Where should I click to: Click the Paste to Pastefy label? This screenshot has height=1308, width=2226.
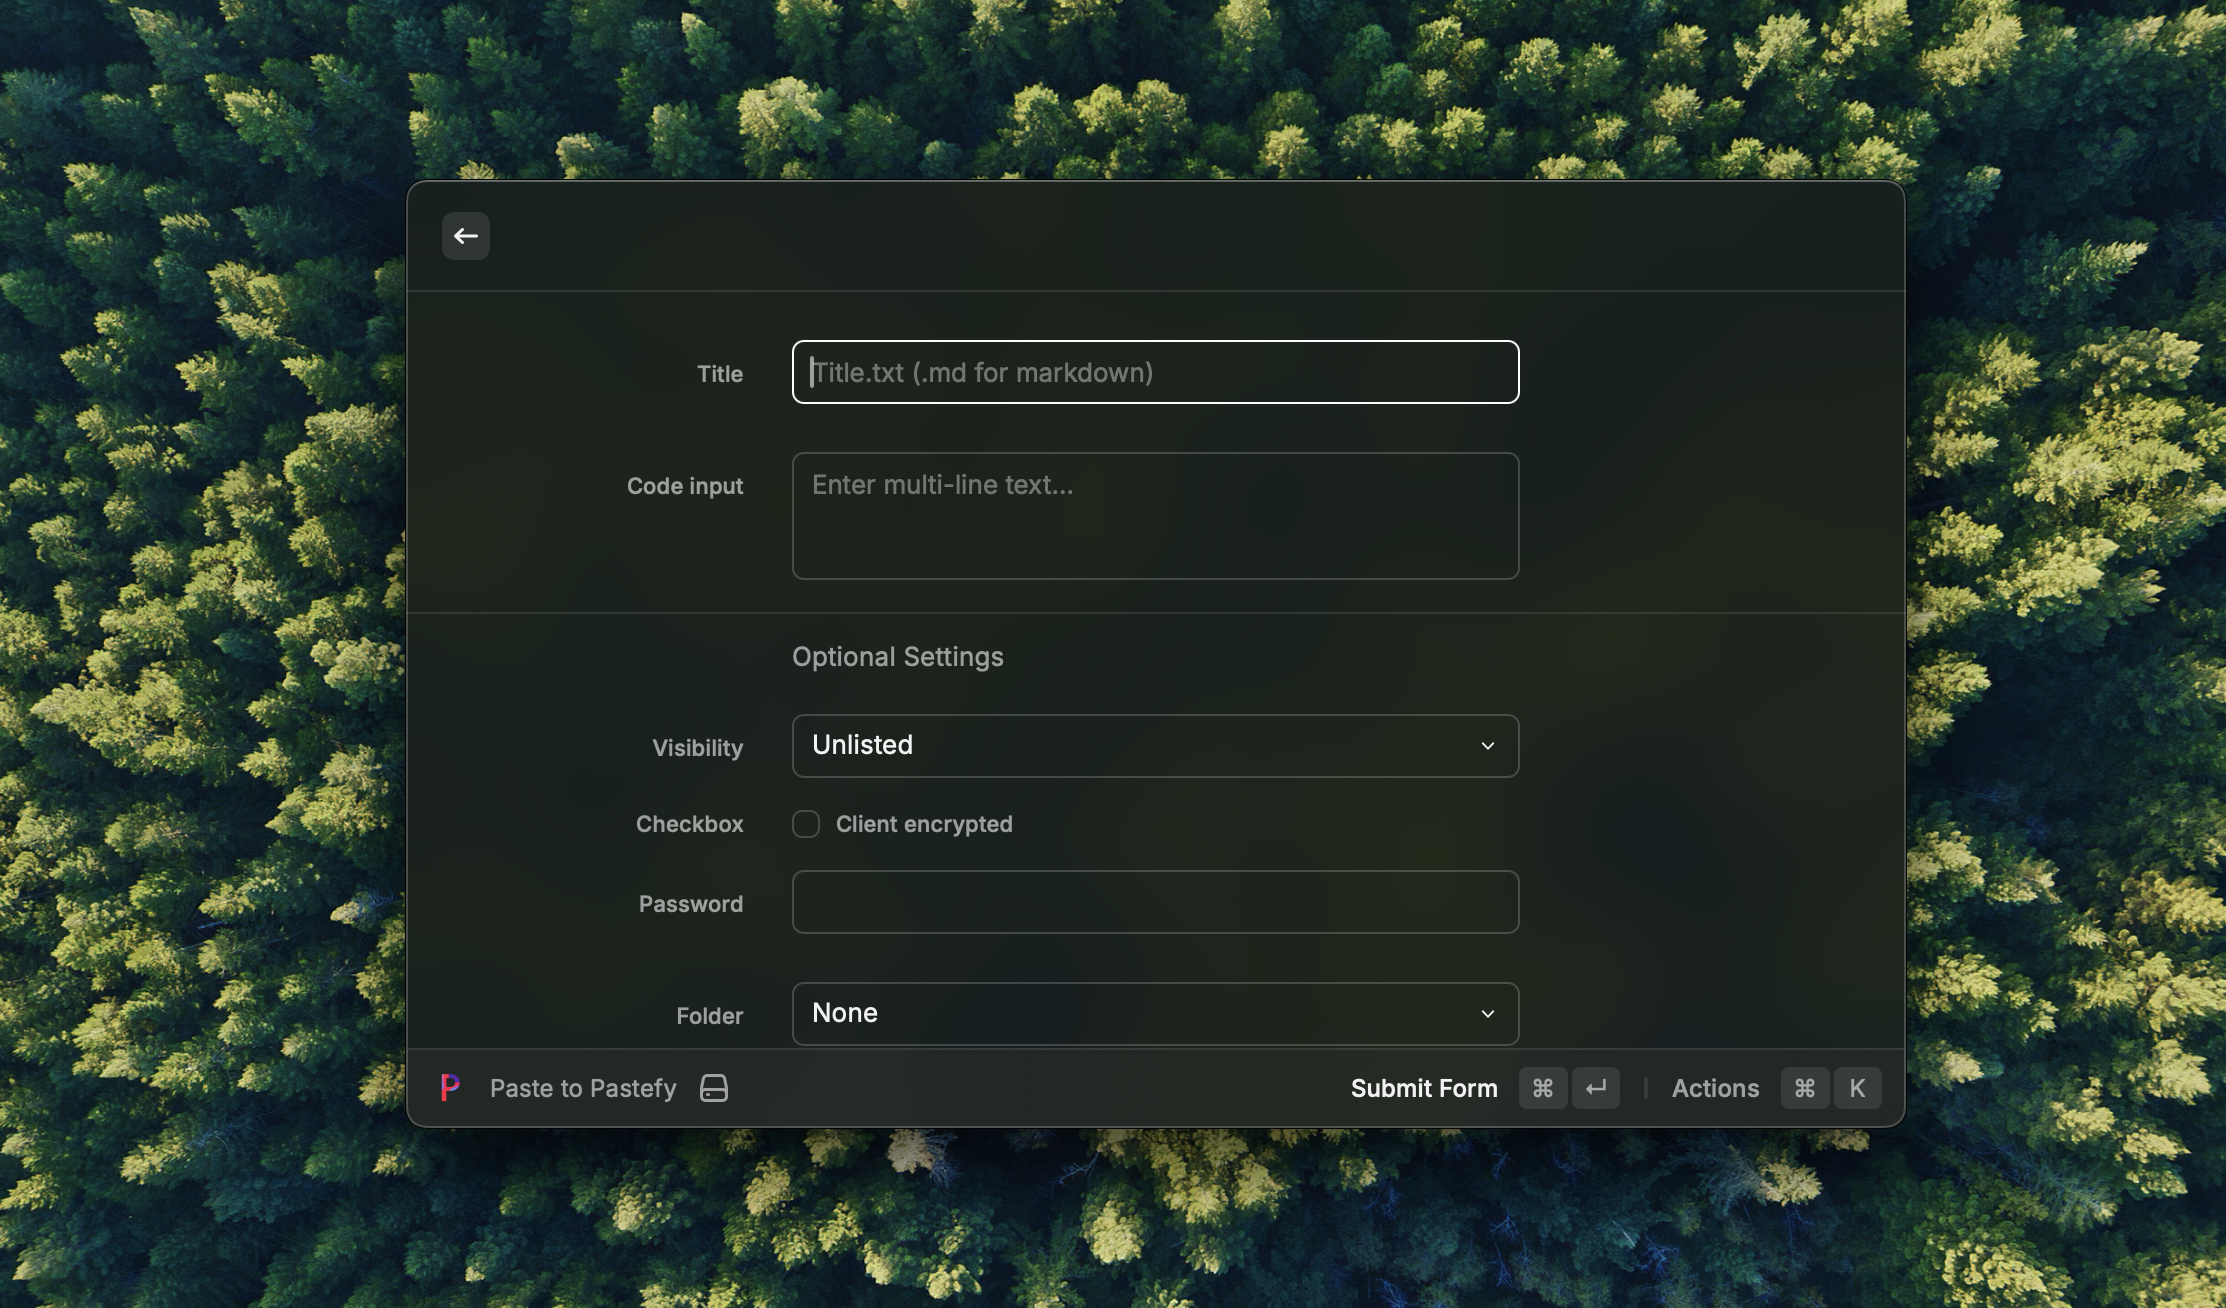(x=583, y=1088)
